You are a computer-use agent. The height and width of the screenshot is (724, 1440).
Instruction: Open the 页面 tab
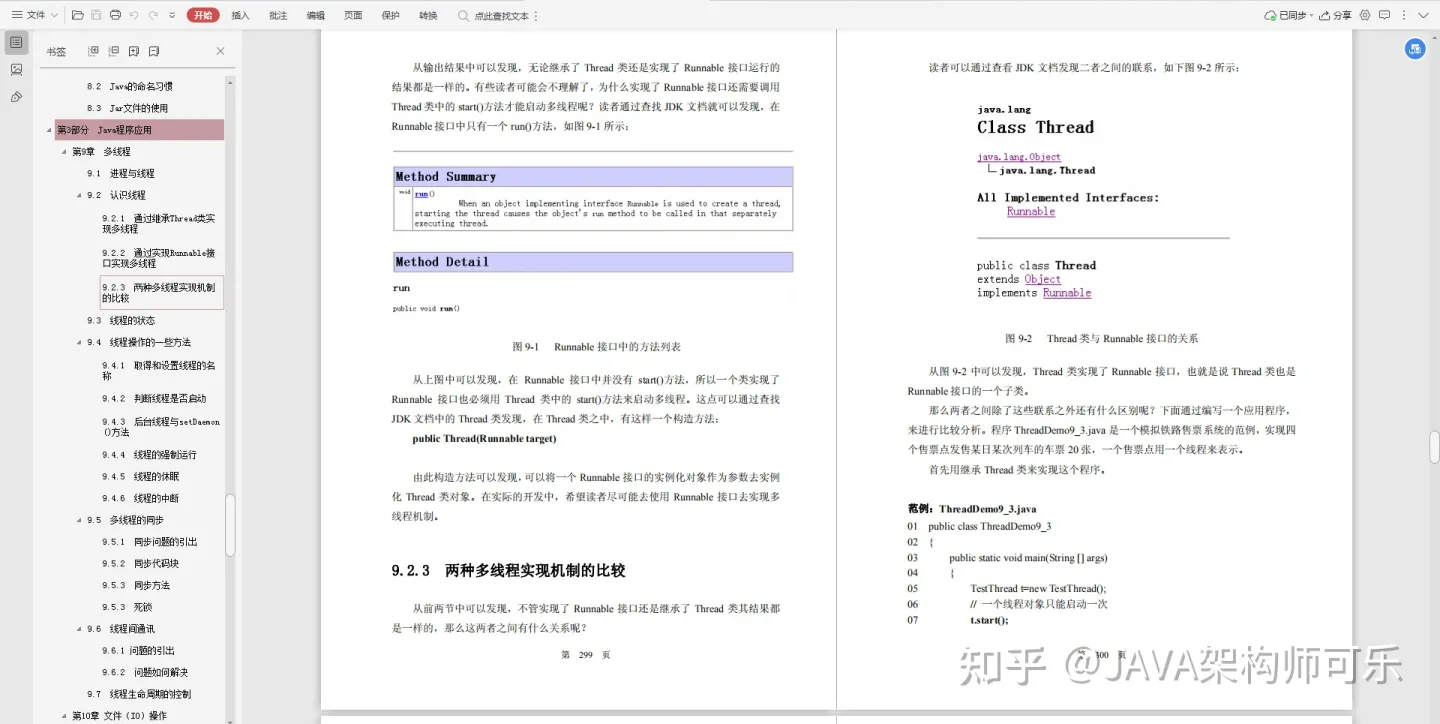click(353, 15)
